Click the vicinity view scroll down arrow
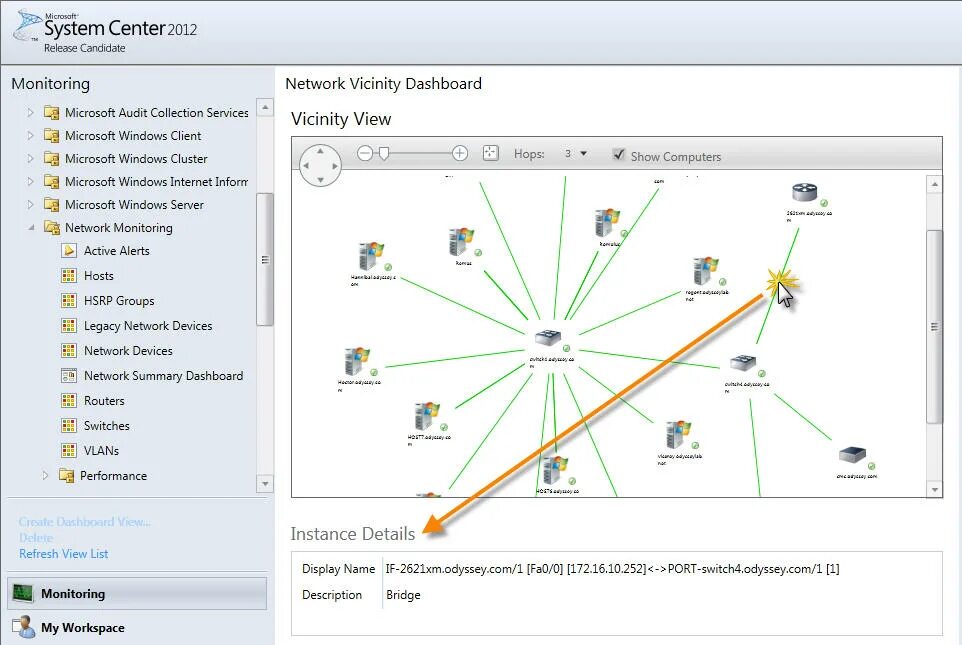The height and width of the screenshot is (645, 962). point(934,490)
